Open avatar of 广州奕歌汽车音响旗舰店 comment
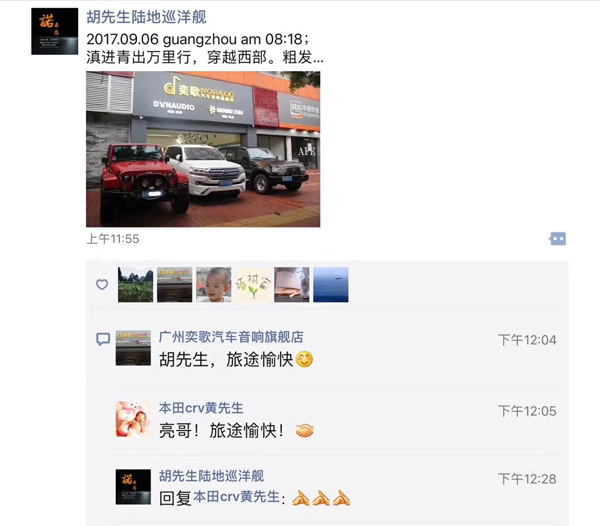 coord(133,348)
